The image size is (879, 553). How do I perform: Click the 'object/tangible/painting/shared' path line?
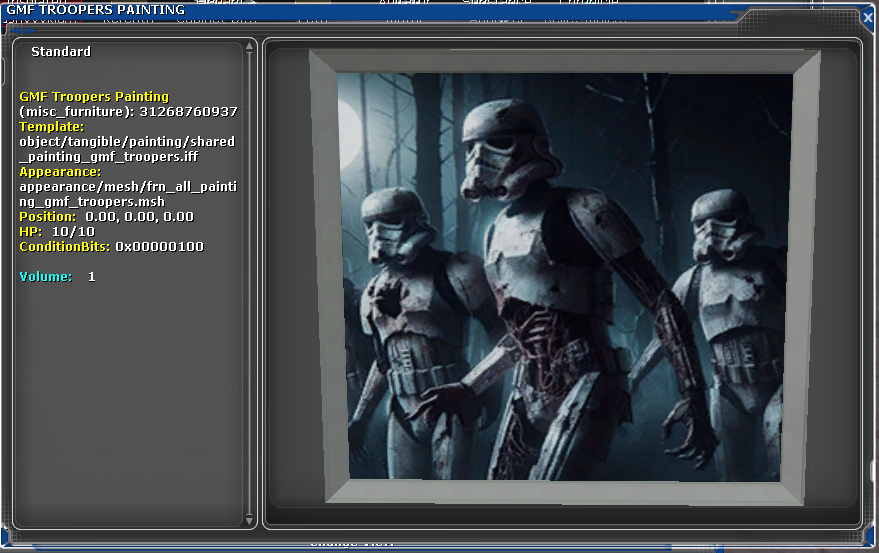tap(127, 141)
